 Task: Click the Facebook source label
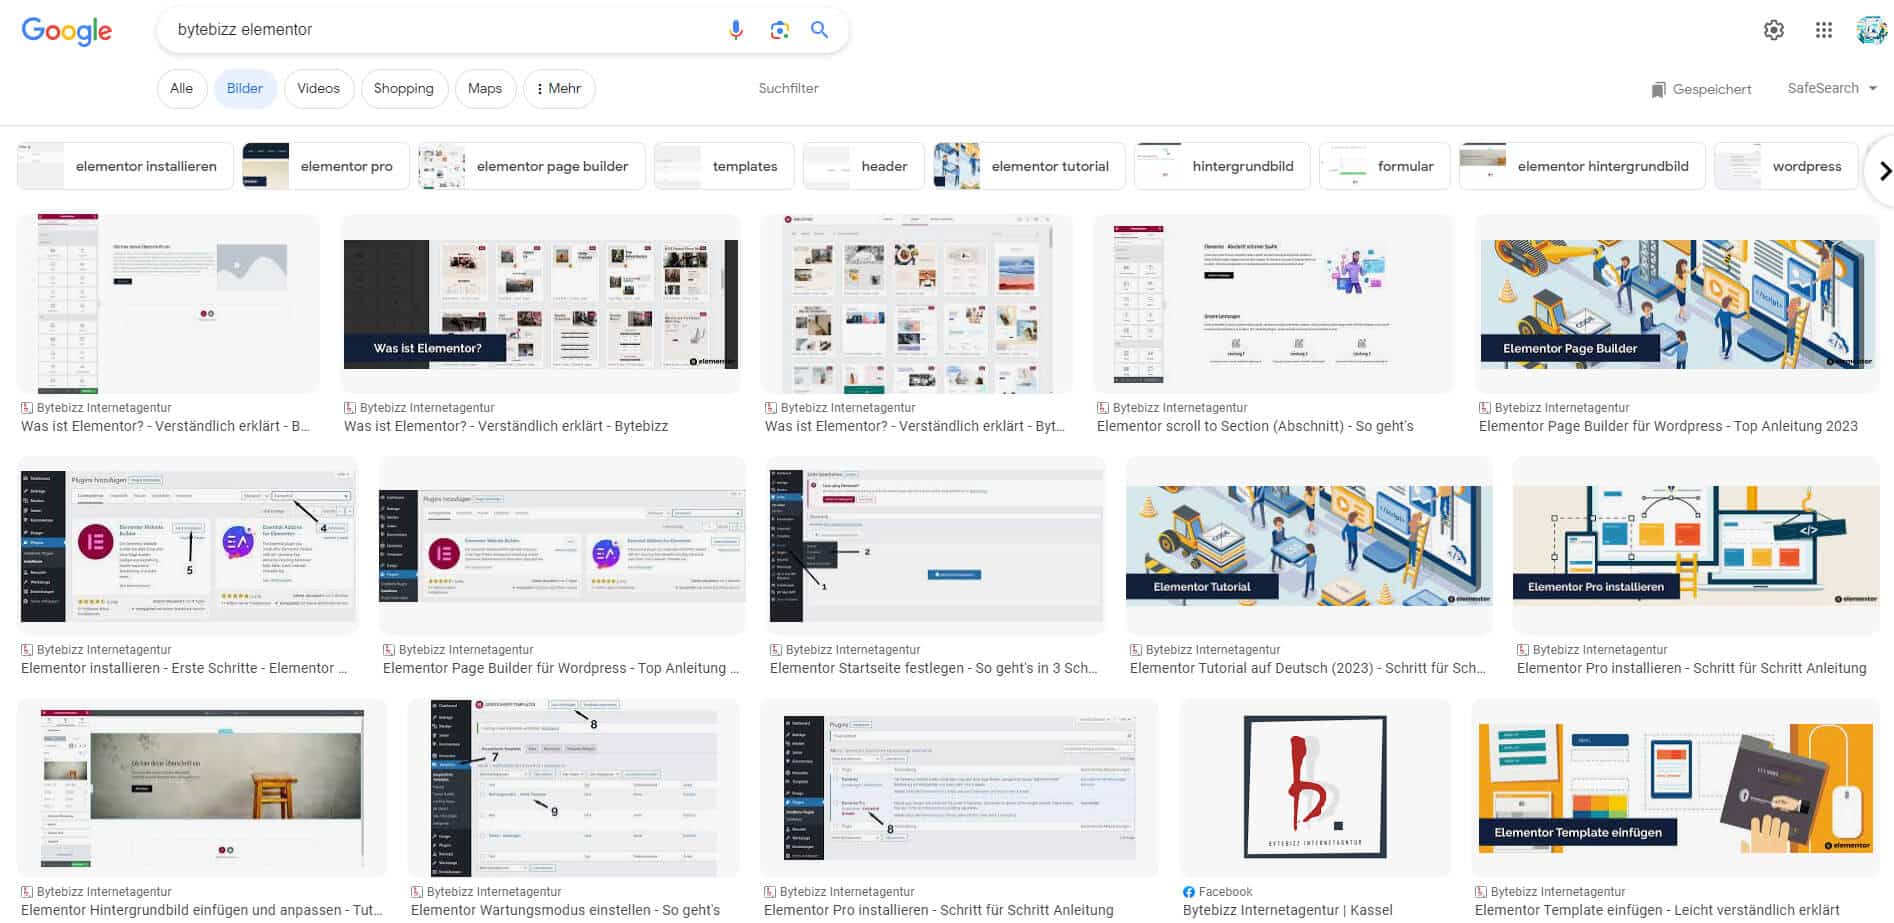click(1225, 891)
